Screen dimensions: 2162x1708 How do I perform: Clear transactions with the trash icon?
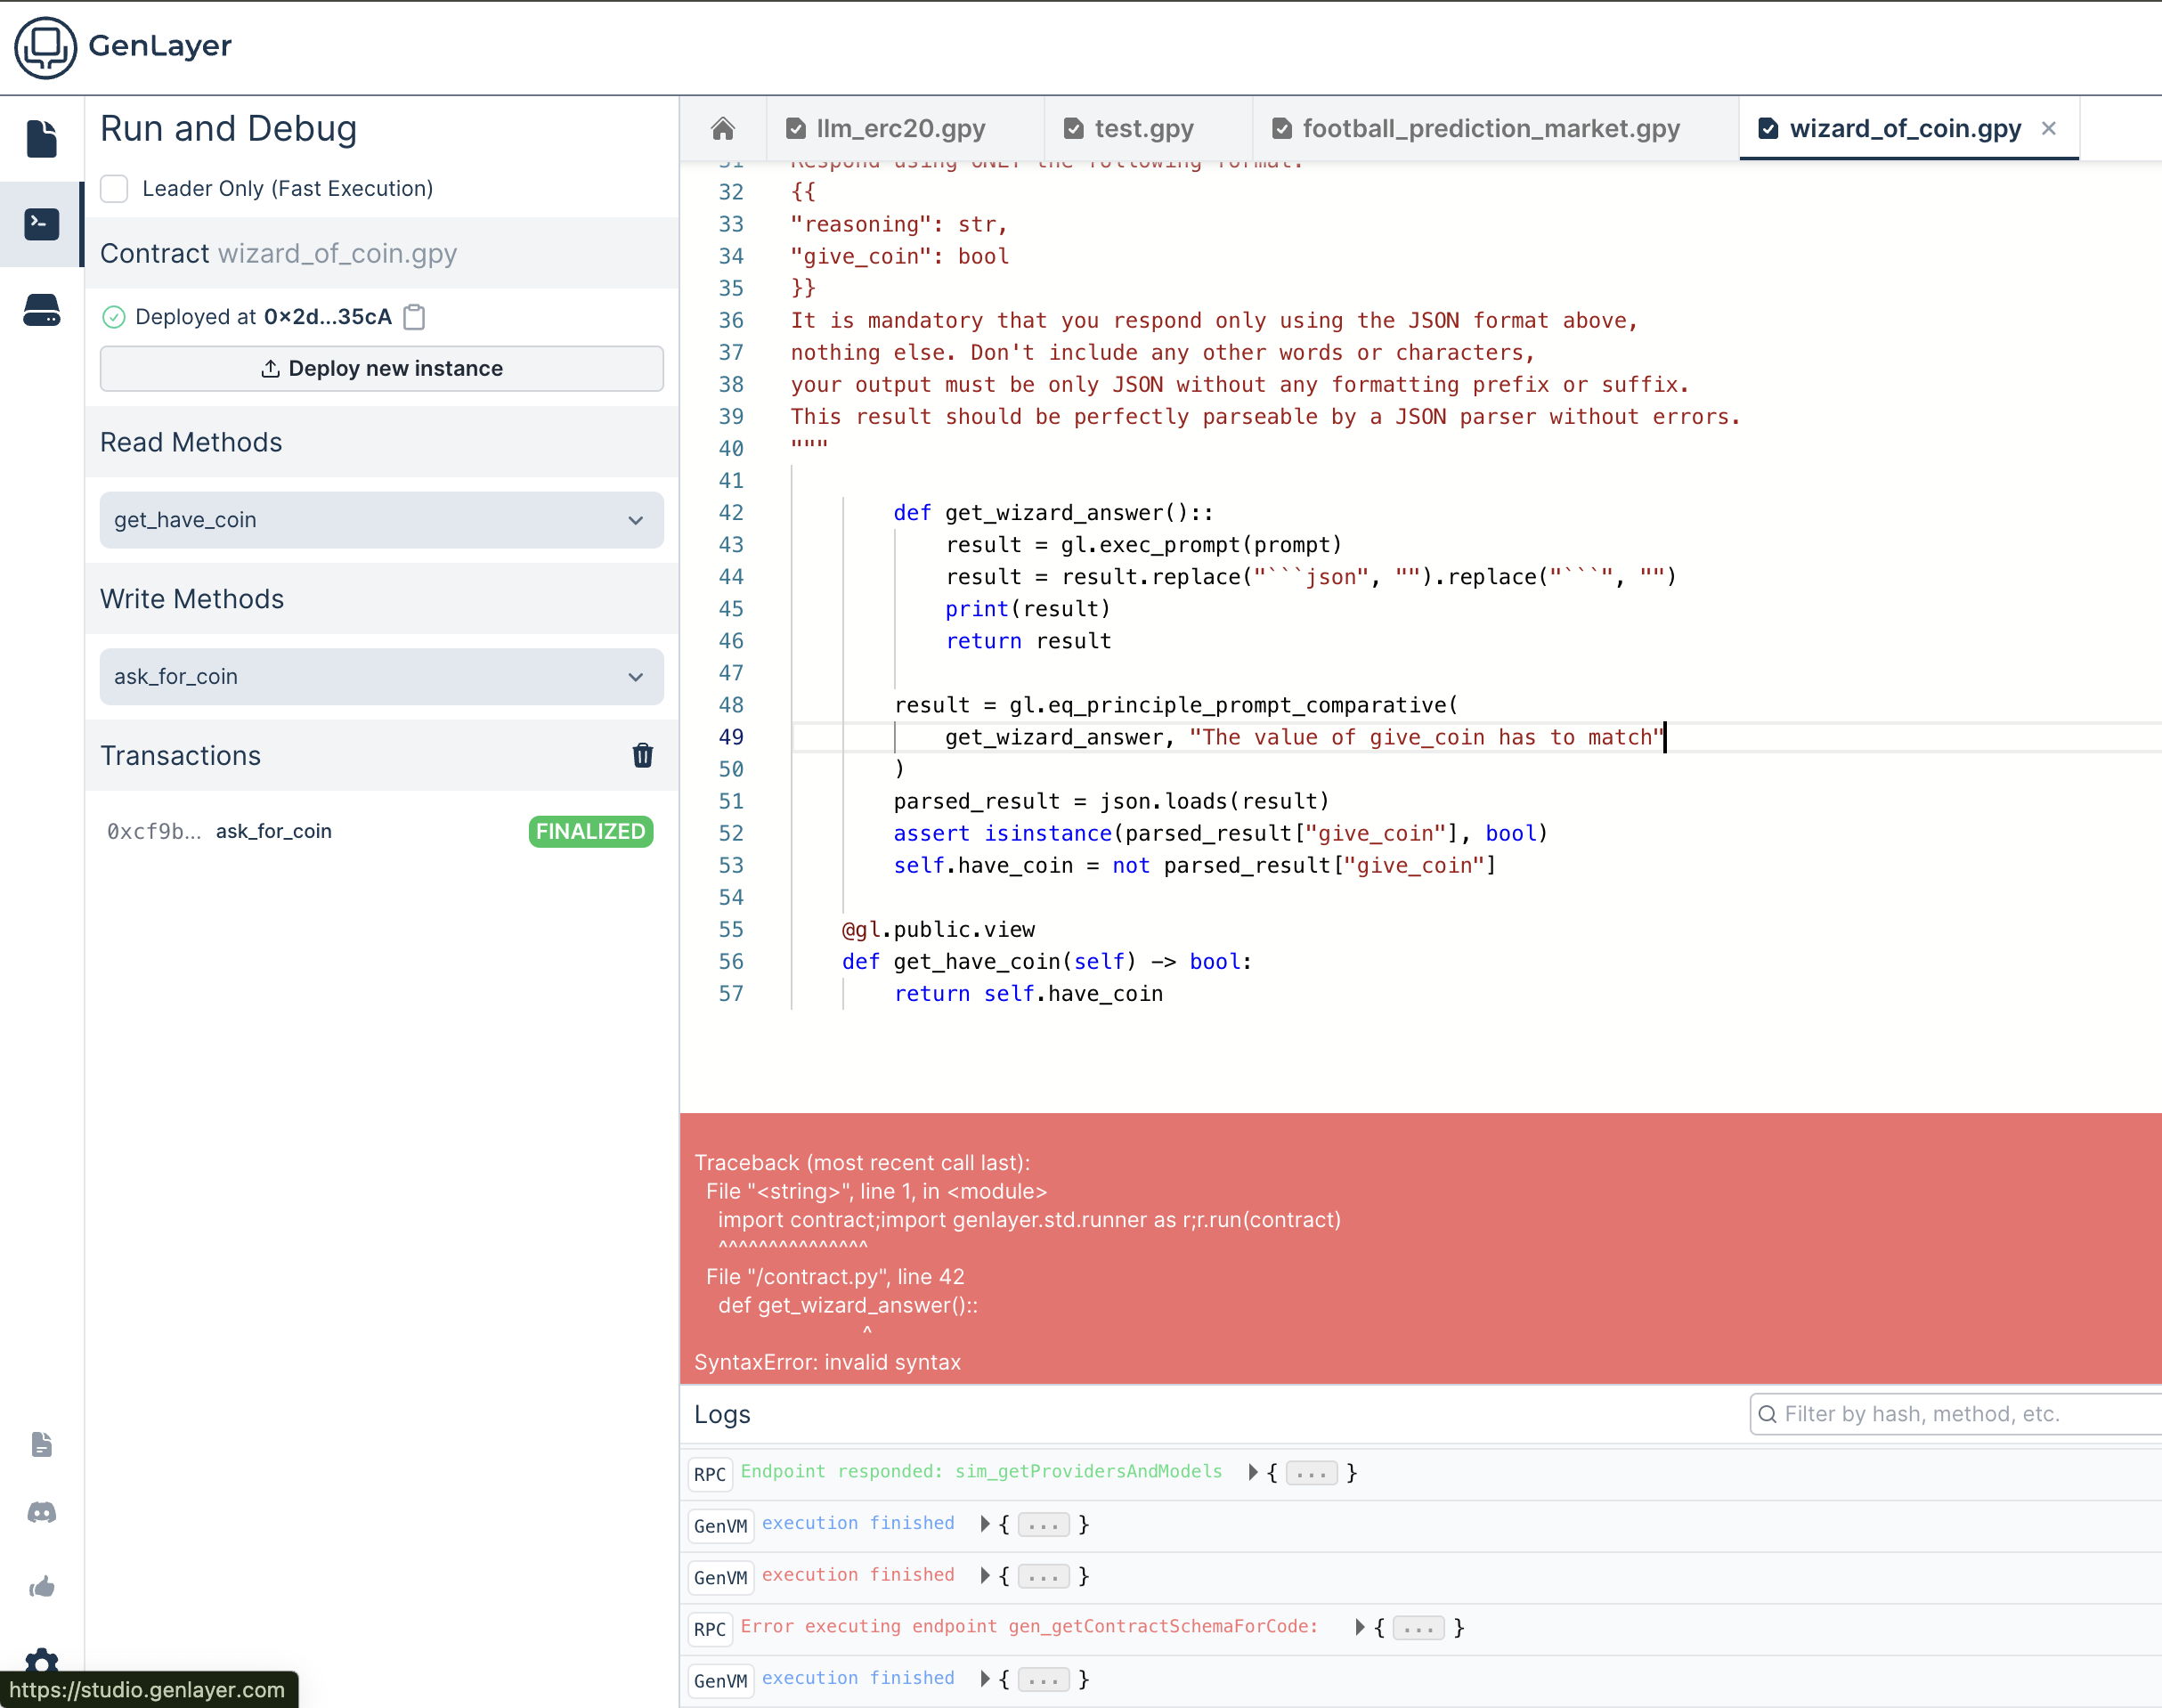pos(642,756)
